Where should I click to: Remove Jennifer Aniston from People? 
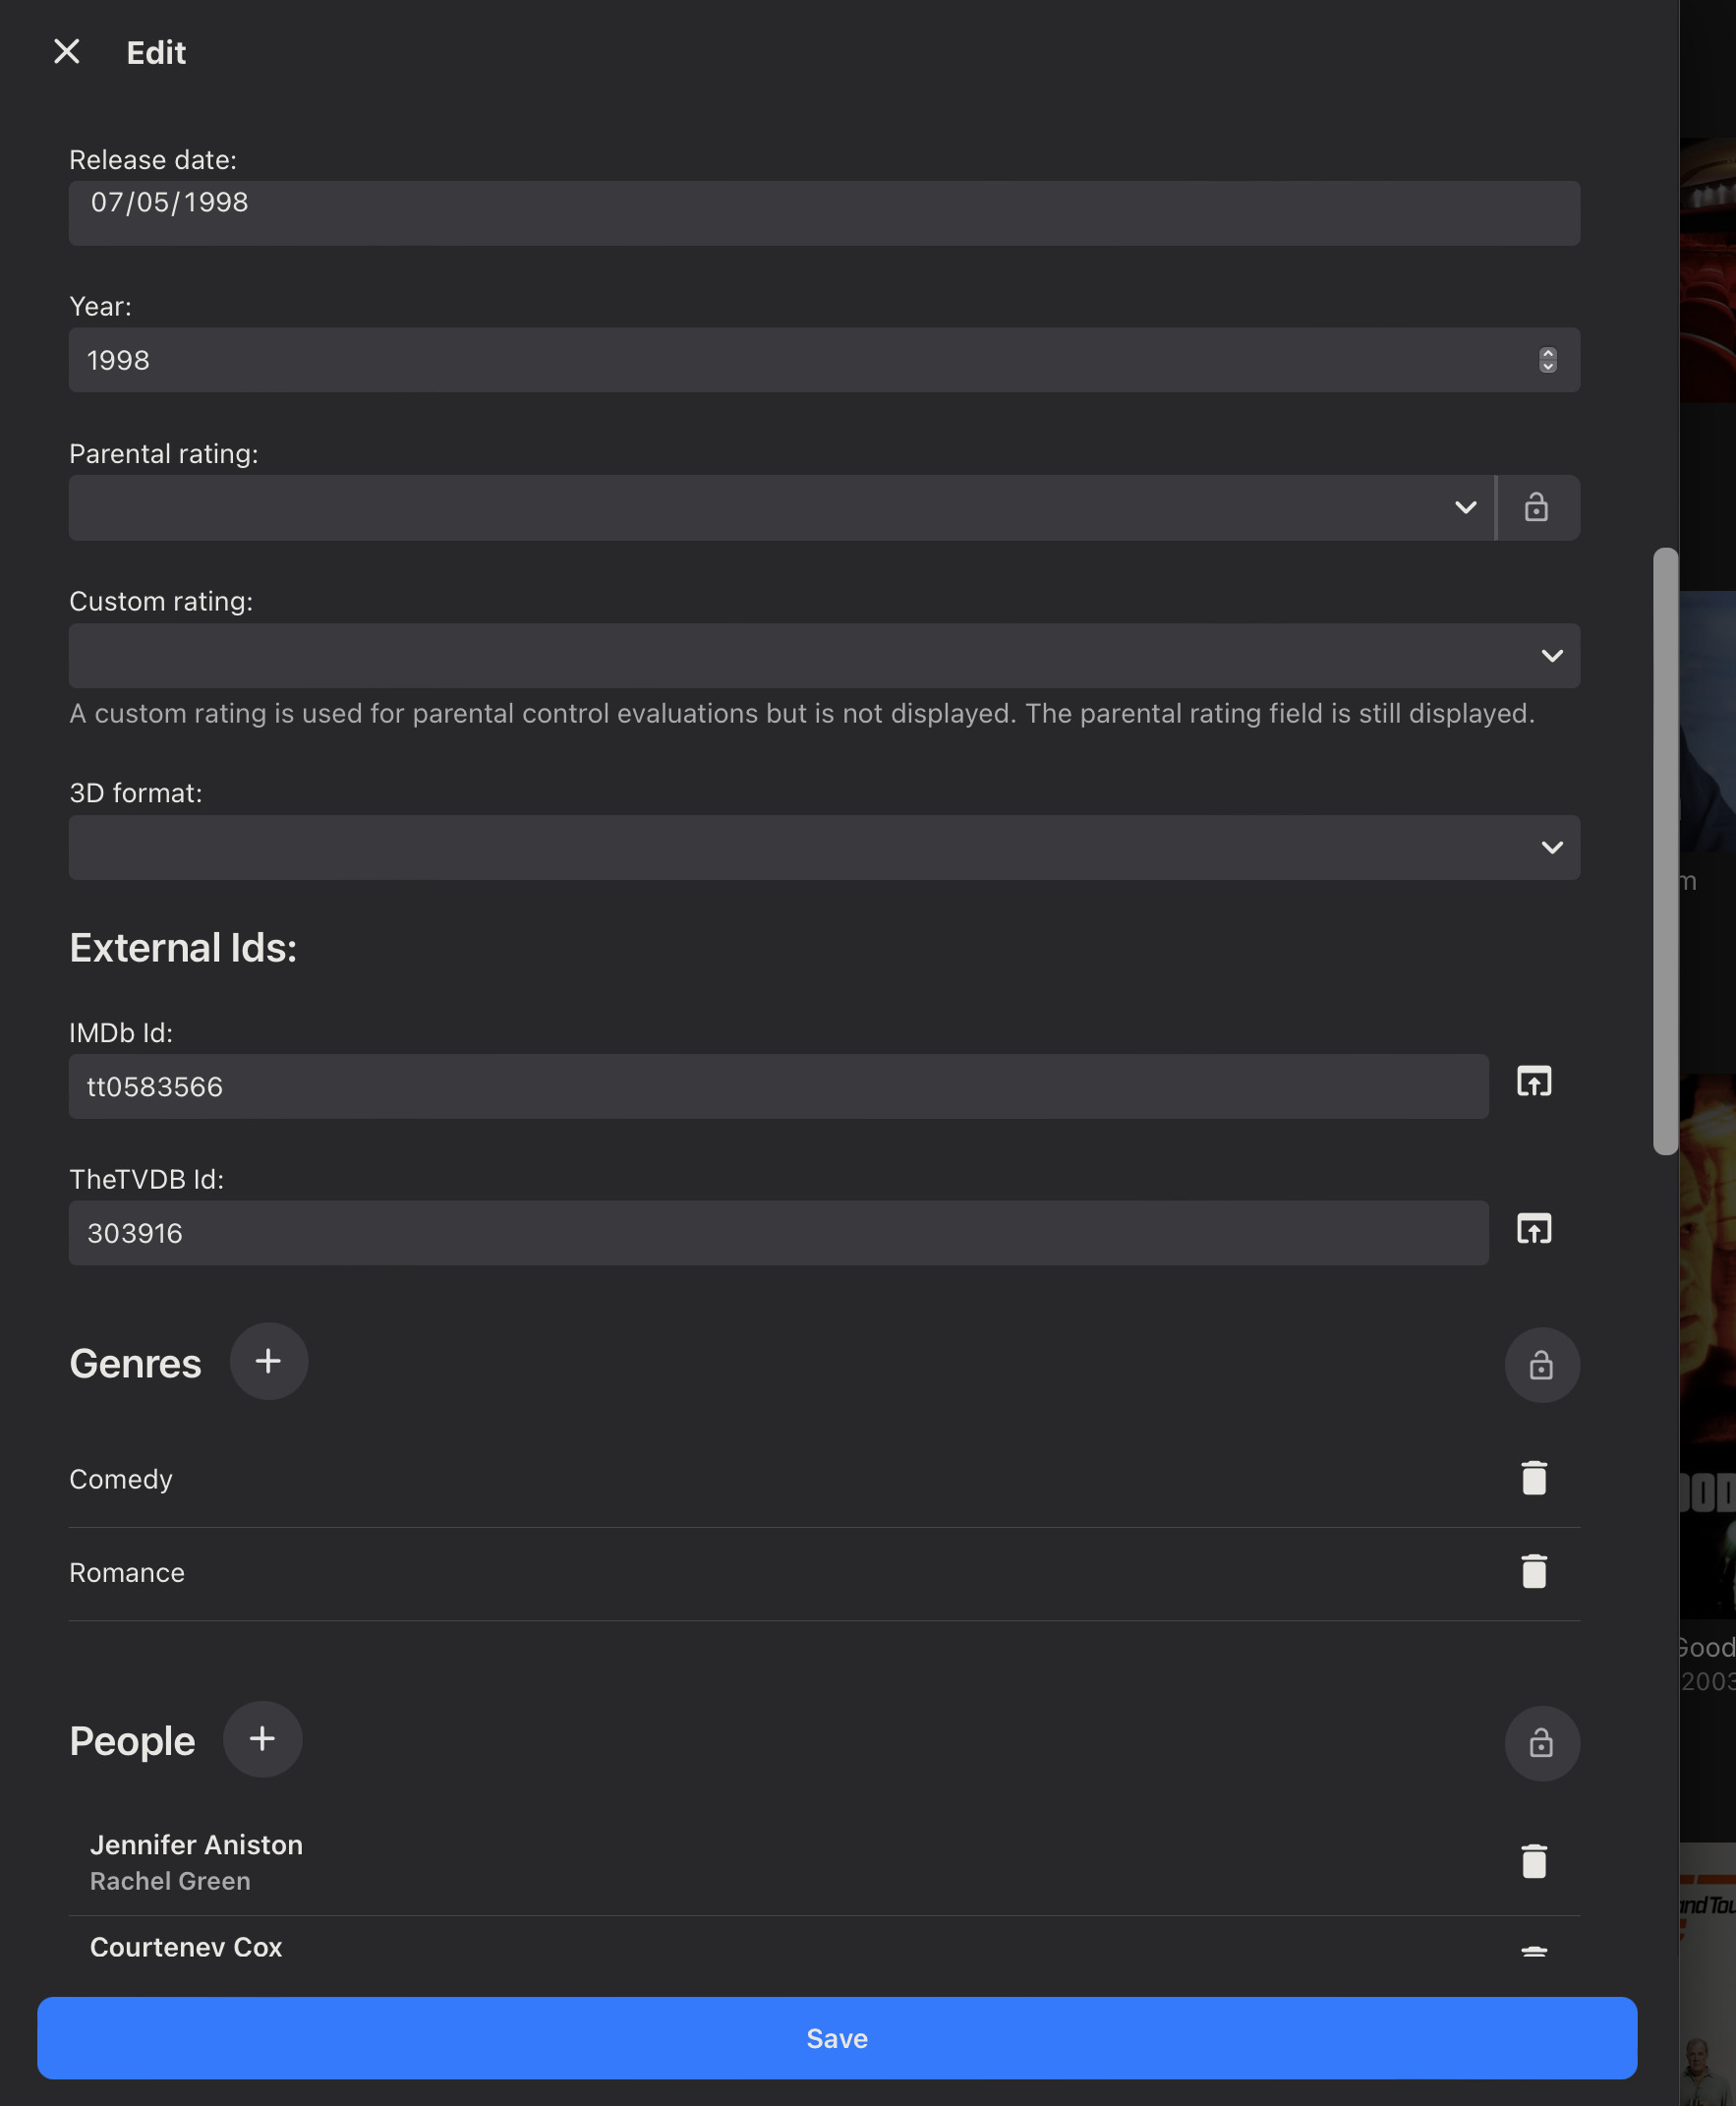(x=1534, y=1862)
